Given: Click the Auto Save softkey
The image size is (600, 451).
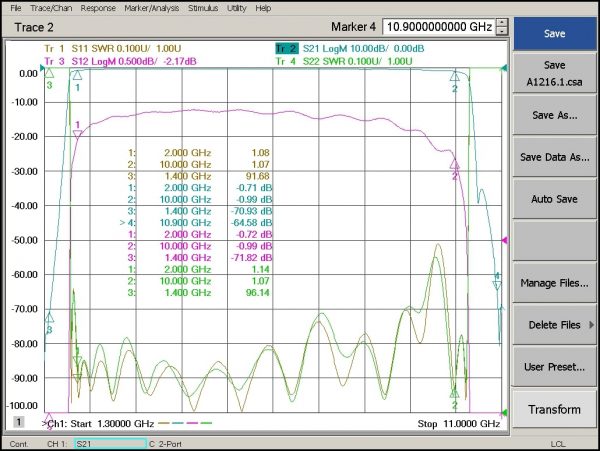Looking at the screenshot, I should (554, 199).
